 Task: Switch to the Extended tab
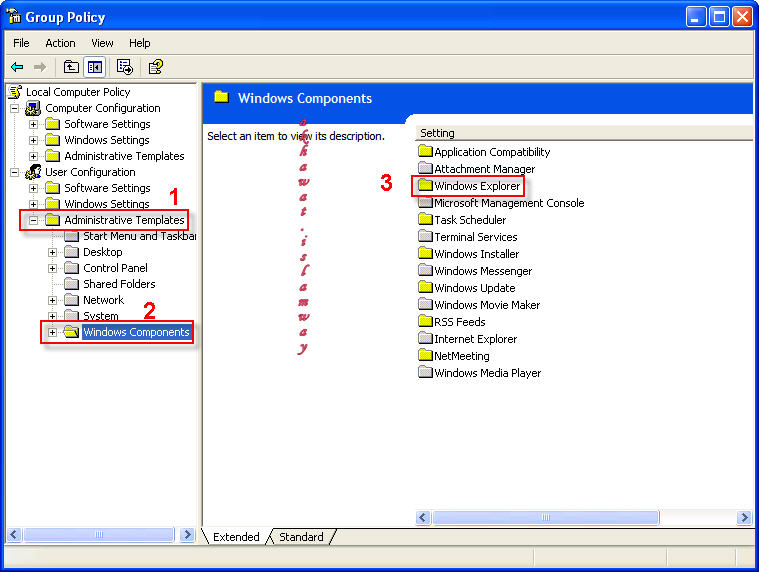coord(236,537)
